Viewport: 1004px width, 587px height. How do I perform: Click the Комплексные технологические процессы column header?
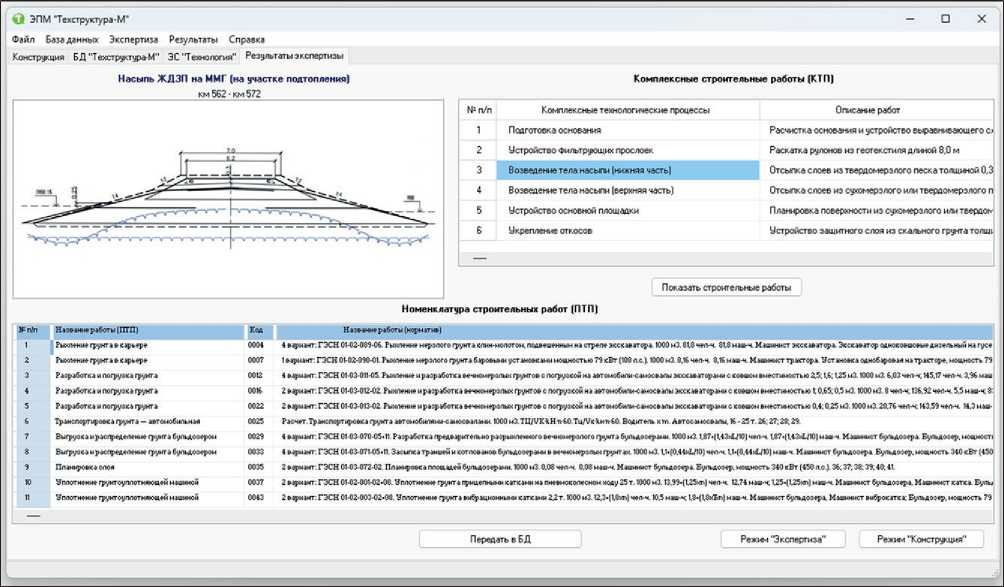625,109
